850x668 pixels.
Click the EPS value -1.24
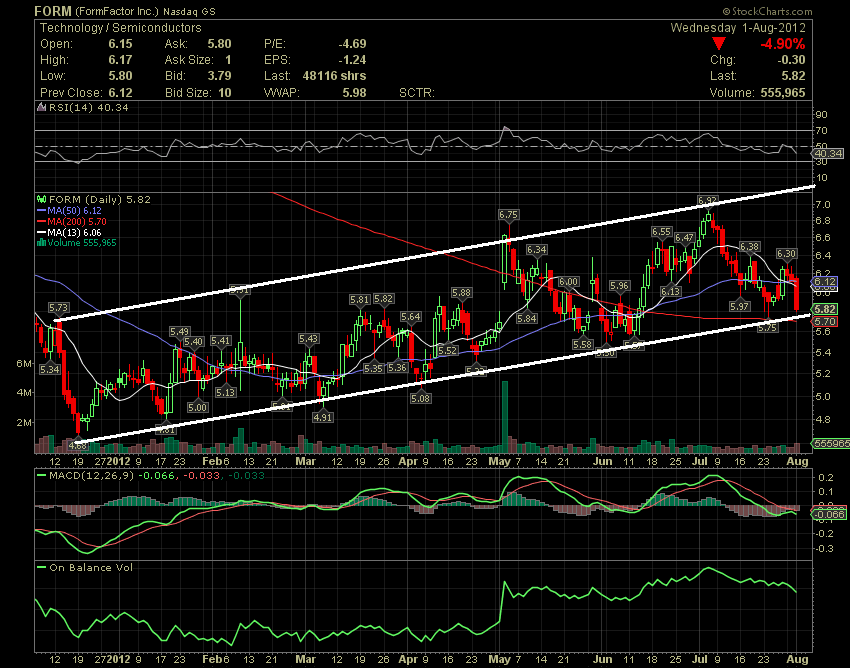[352, 60]
